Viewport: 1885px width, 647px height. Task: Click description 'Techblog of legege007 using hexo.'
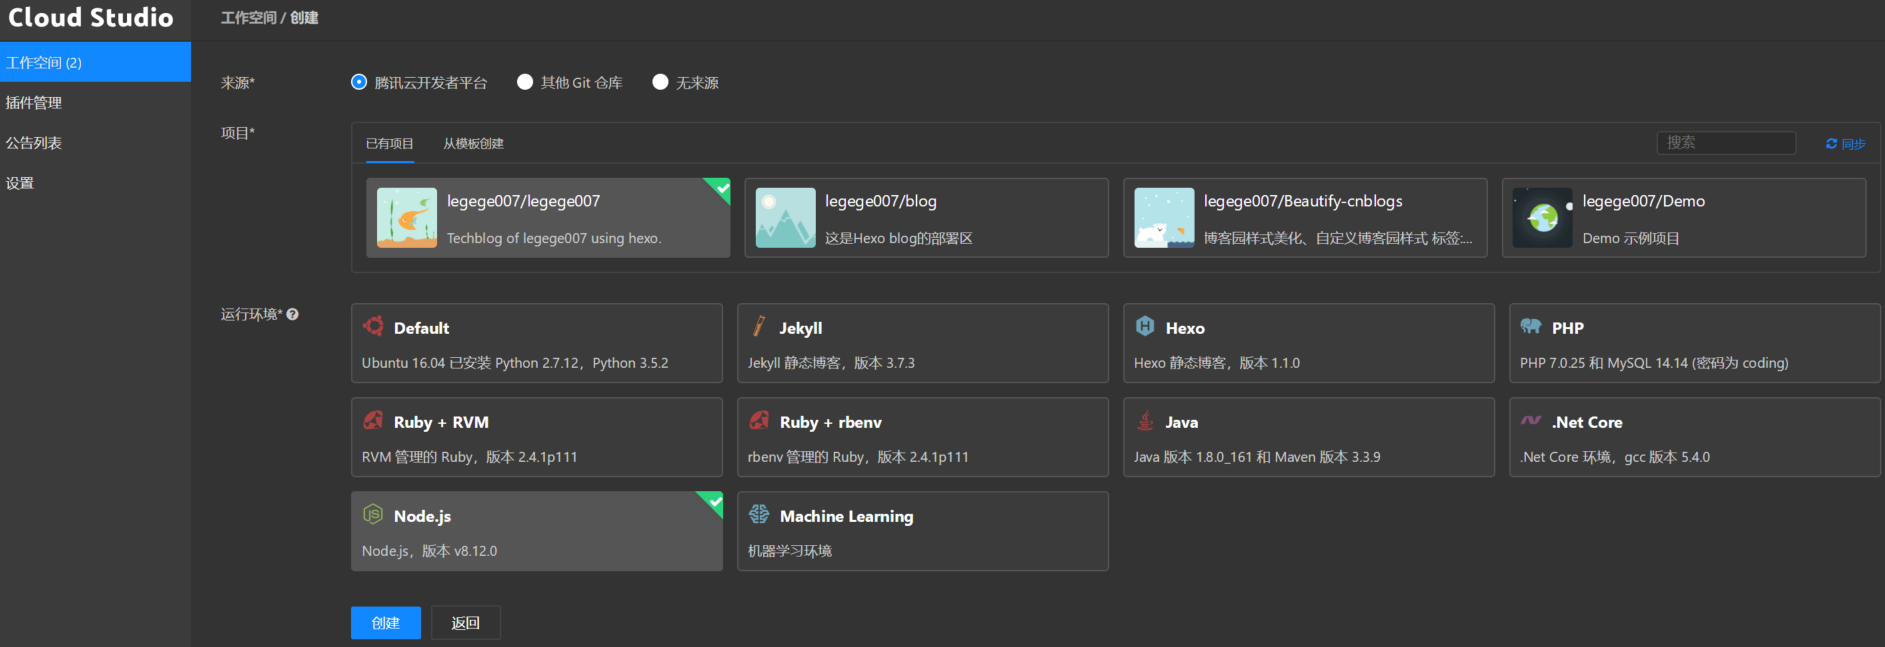click(554, 238)
